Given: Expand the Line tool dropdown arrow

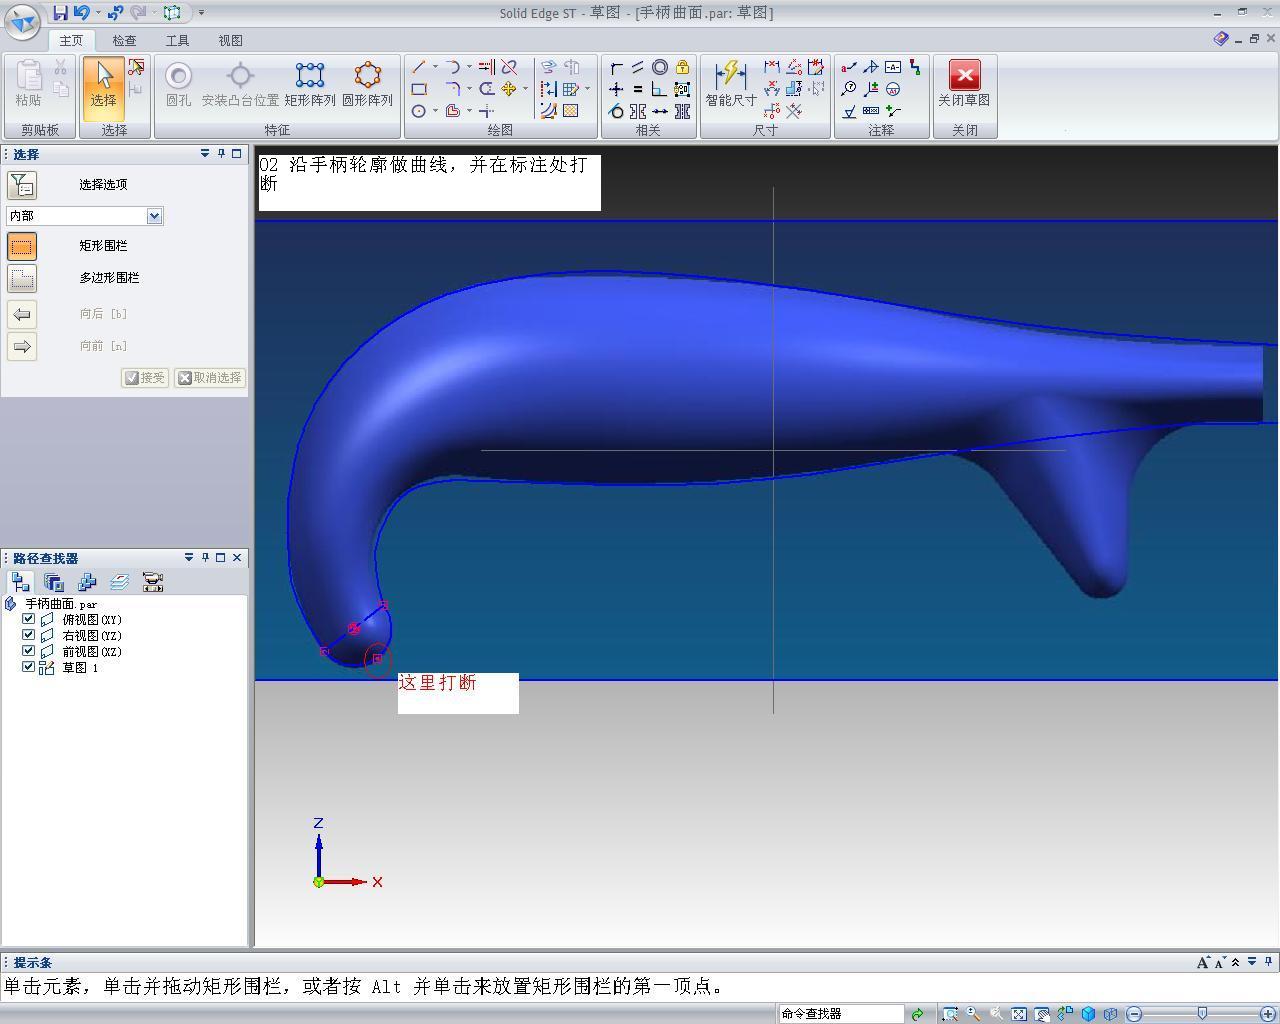Looking at the screenshot, I should 435,67.
